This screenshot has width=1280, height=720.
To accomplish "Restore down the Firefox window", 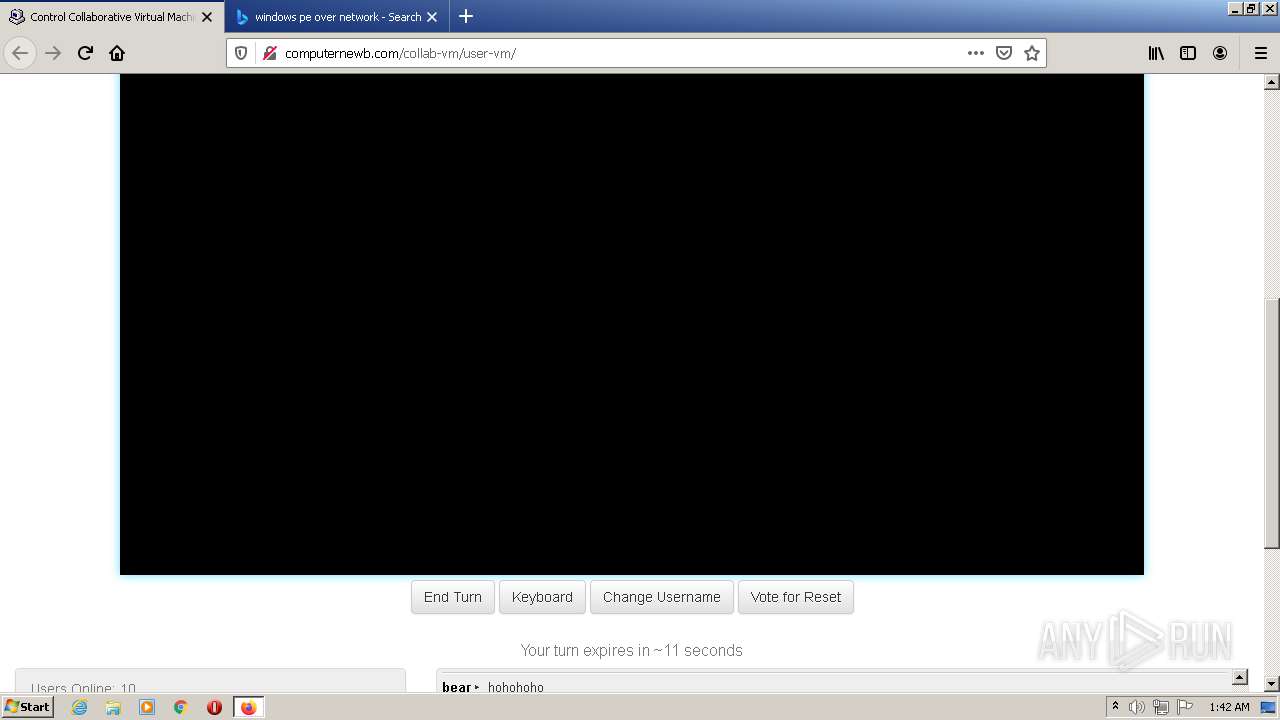I will pos(1251,8).
